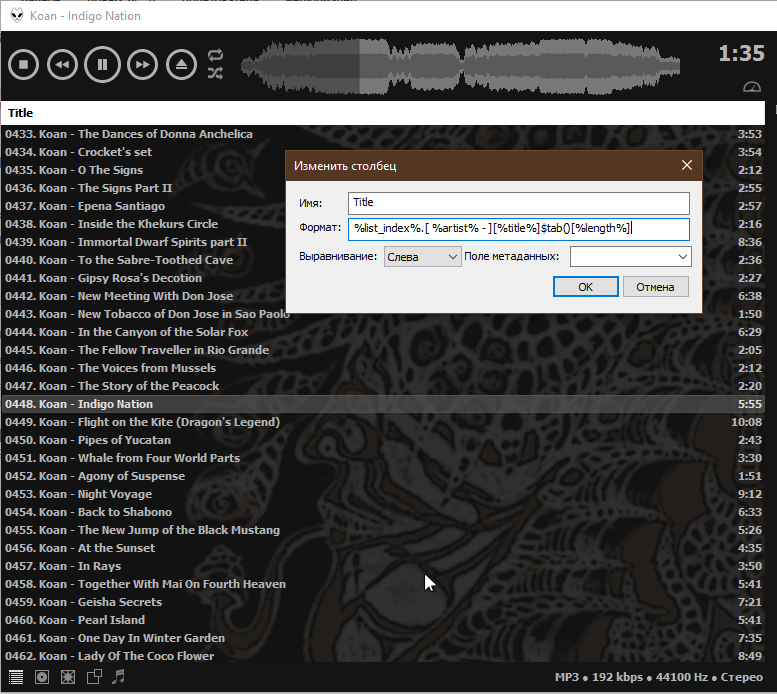Viewport: 777px width, 694px height.
Task: Click the music note icon in status bar
Action: [118, 677]
